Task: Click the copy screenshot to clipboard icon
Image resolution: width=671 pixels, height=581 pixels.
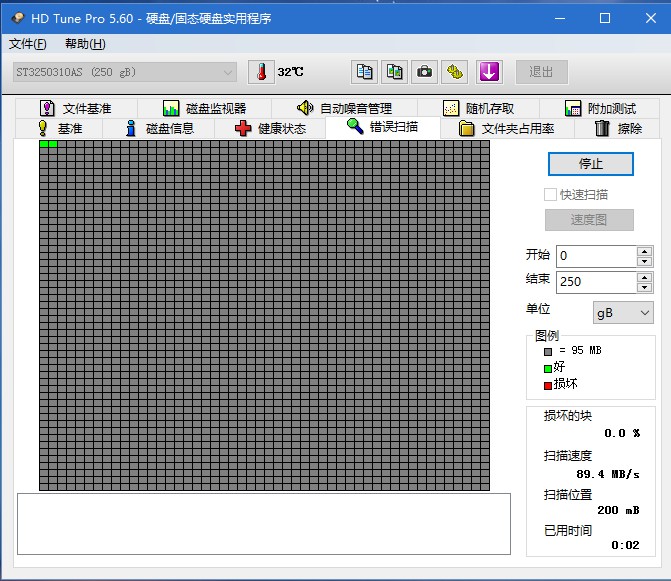Action: (395, 72)
